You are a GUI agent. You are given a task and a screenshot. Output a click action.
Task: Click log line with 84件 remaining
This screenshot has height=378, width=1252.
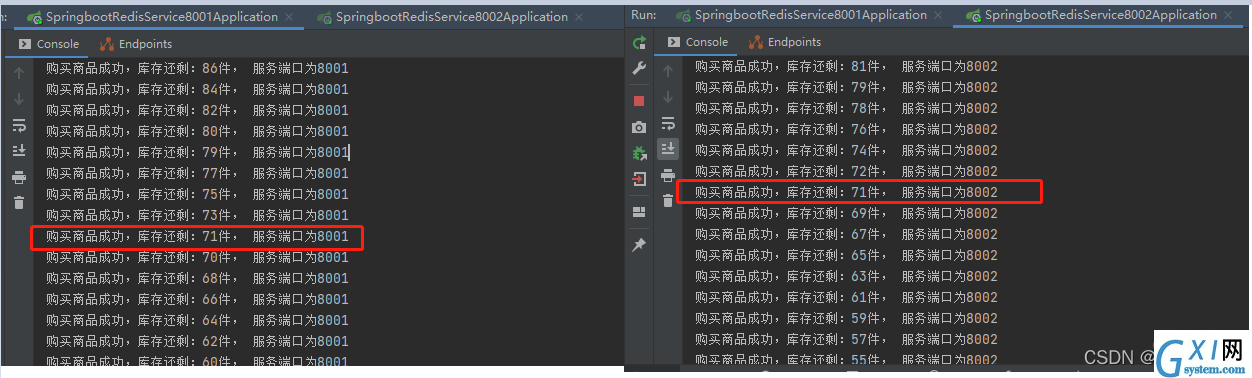198,89
